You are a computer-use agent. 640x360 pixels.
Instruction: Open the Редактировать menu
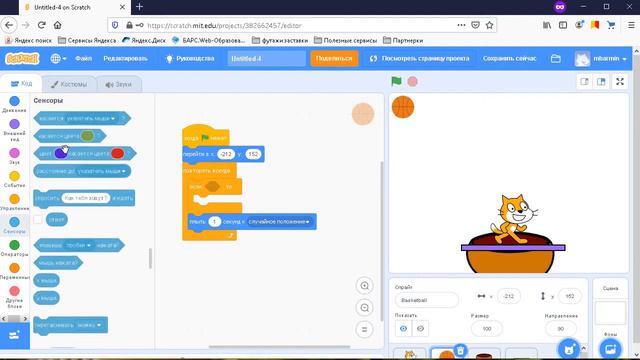click(x=125, y=58)
